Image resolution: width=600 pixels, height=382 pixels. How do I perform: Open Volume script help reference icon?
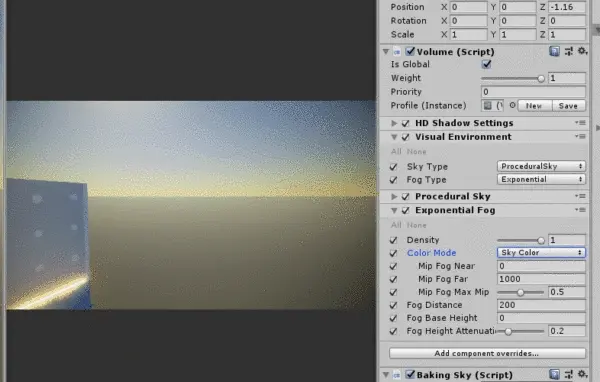(554, 51)
